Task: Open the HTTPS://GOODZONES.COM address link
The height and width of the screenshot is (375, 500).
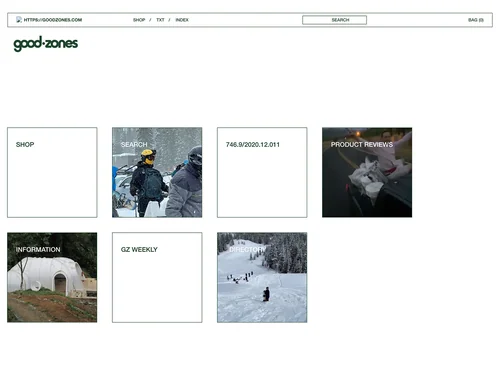Action: [x=53, y=20]
